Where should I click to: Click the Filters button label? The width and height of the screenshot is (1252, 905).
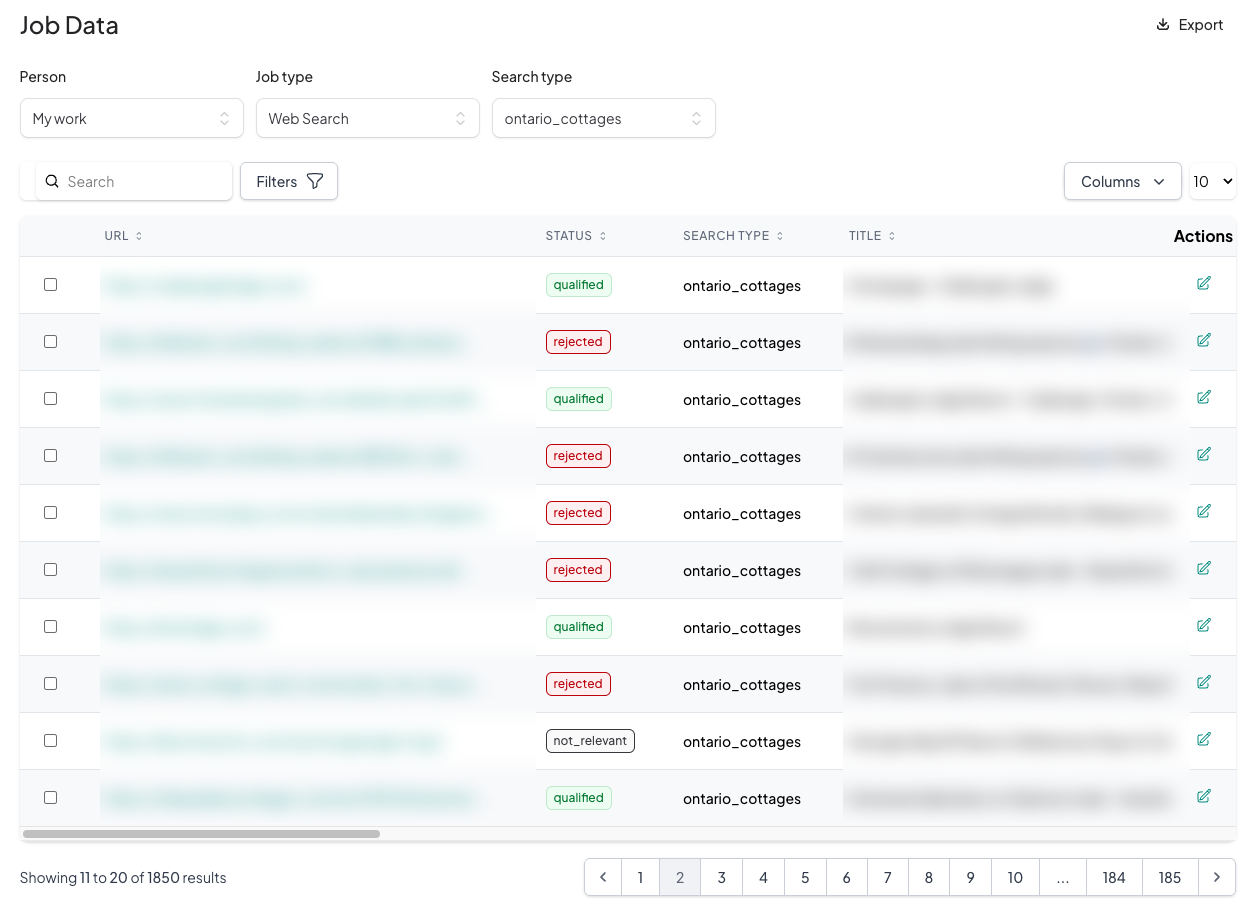tap(277, 181)
